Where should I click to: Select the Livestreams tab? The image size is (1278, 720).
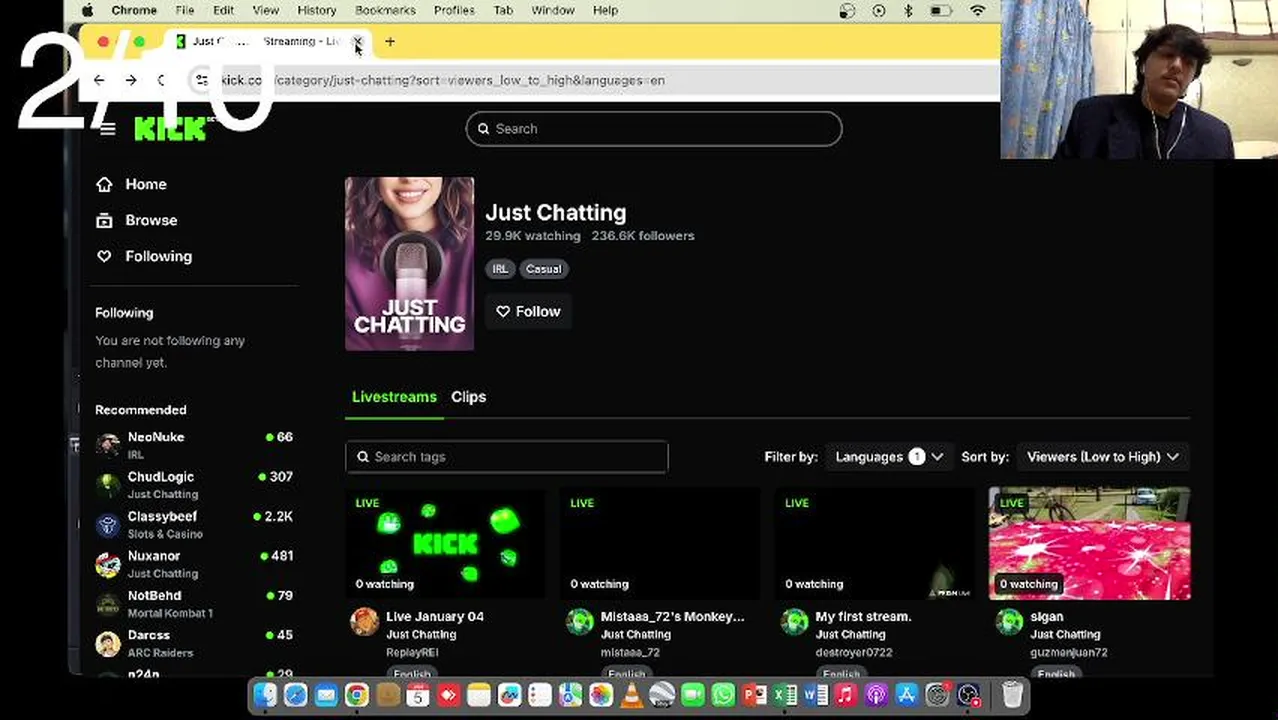click(394, 397)
